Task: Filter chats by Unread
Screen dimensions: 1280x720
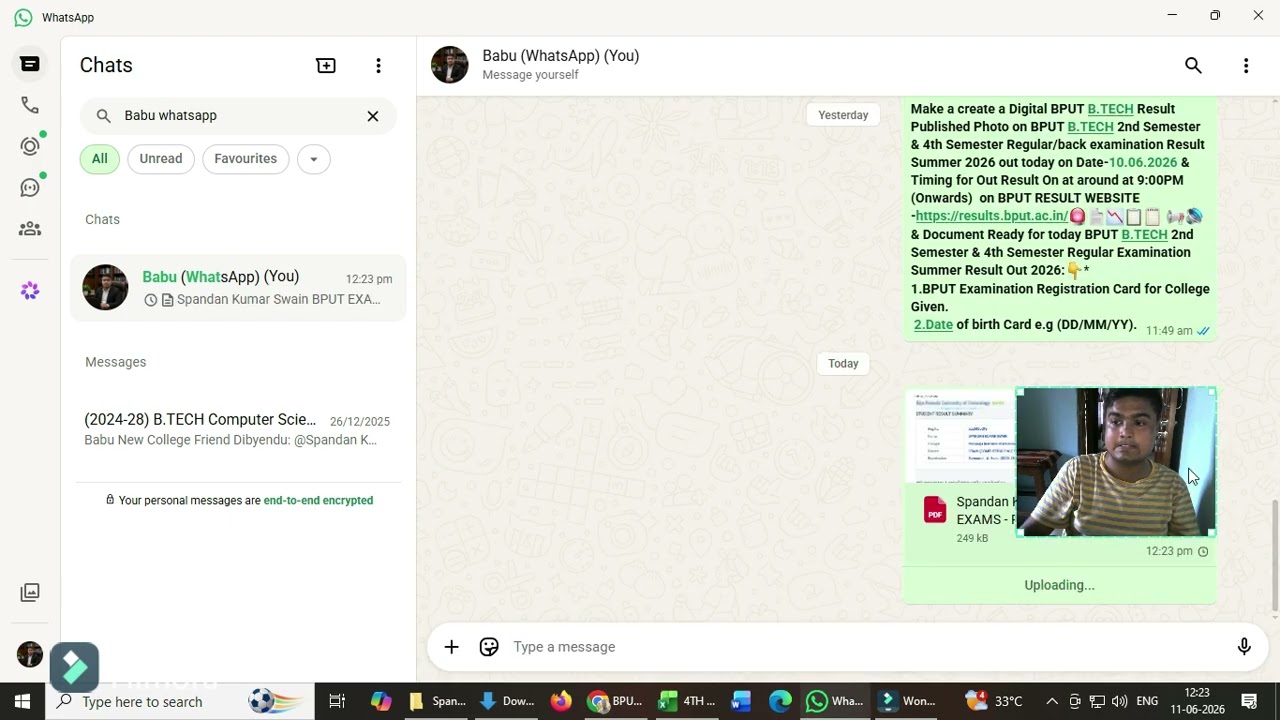Action: tap(161, 159)
